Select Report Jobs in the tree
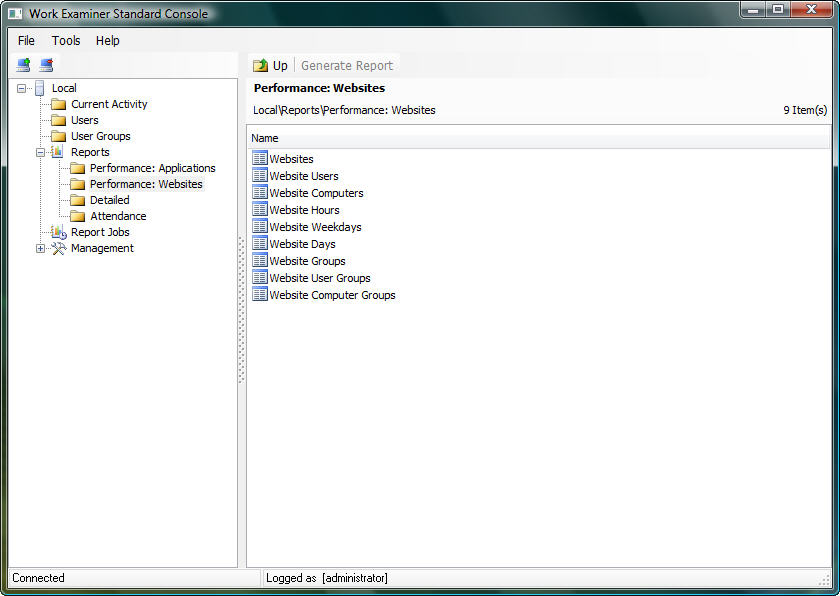840x596 pixels. (x=100, y=232)
